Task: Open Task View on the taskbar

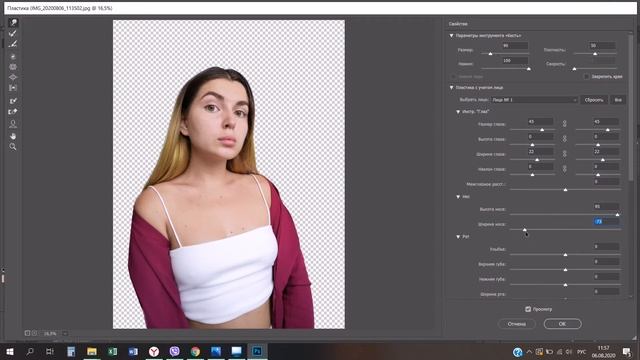Action: (50, 351)
